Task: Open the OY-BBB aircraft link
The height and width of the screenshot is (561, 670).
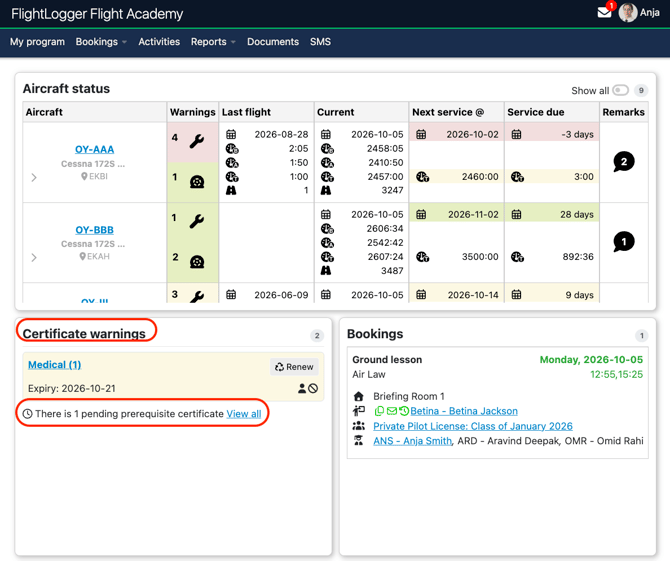Action: pyautogui.click(x=94, y=230)
